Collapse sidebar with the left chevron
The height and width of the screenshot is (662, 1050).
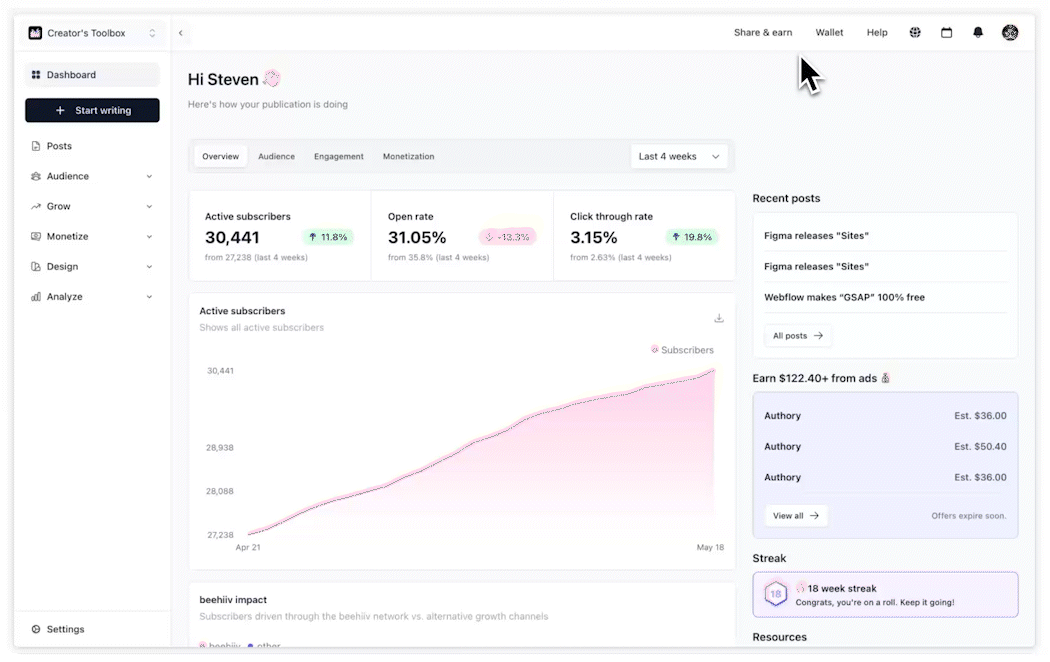(x=181, y=33)
